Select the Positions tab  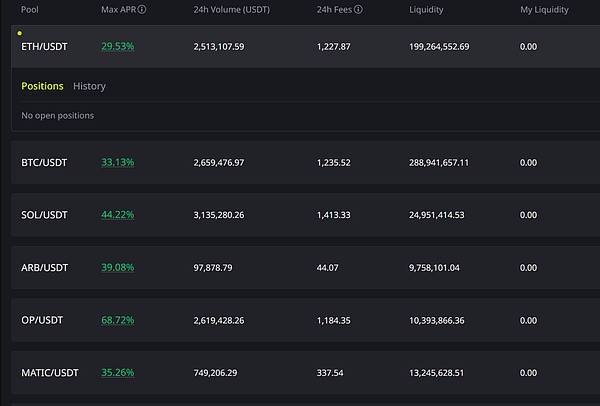tap(42, 87)
